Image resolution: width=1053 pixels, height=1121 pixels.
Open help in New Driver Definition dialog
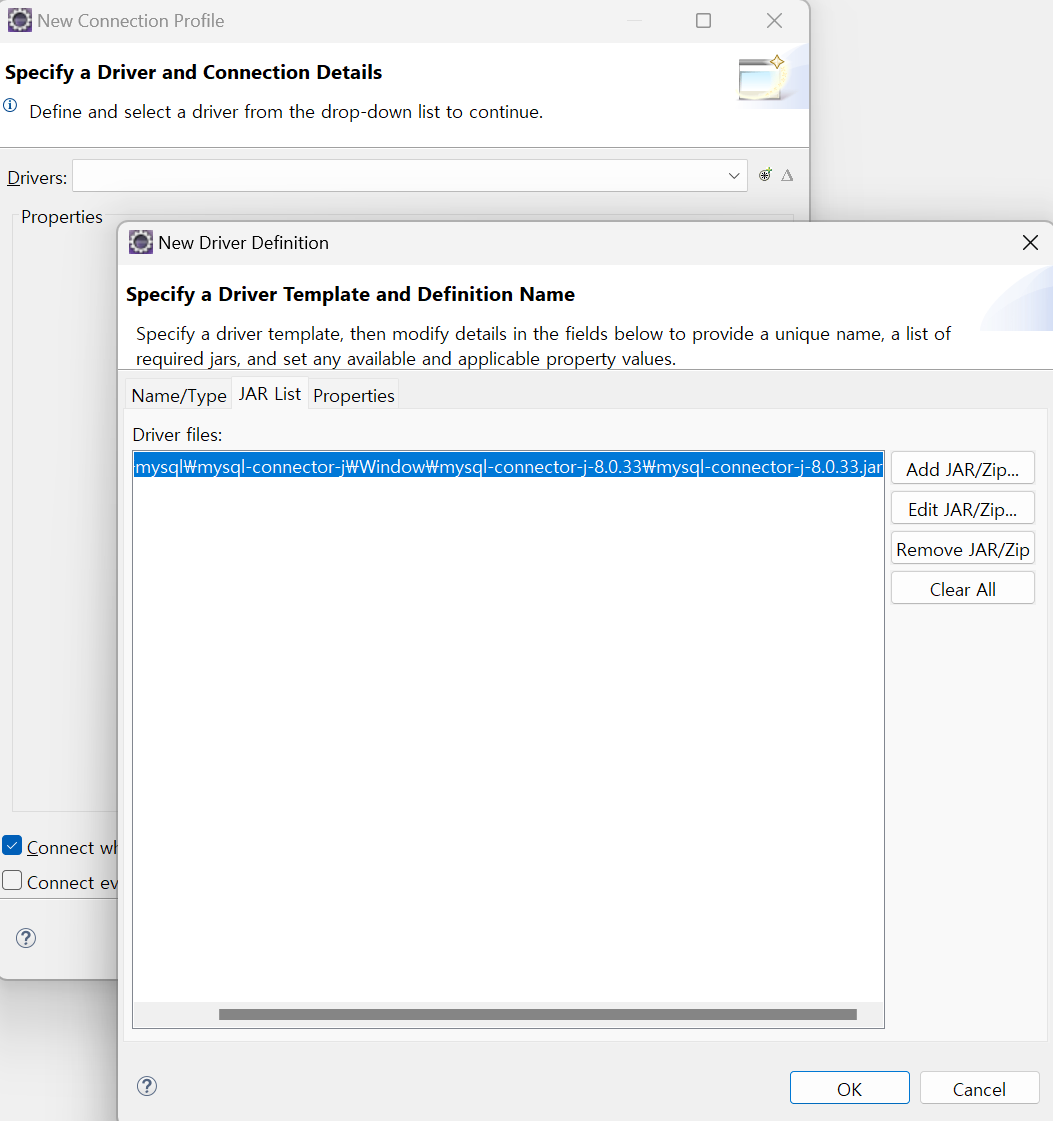(147, 1086)
